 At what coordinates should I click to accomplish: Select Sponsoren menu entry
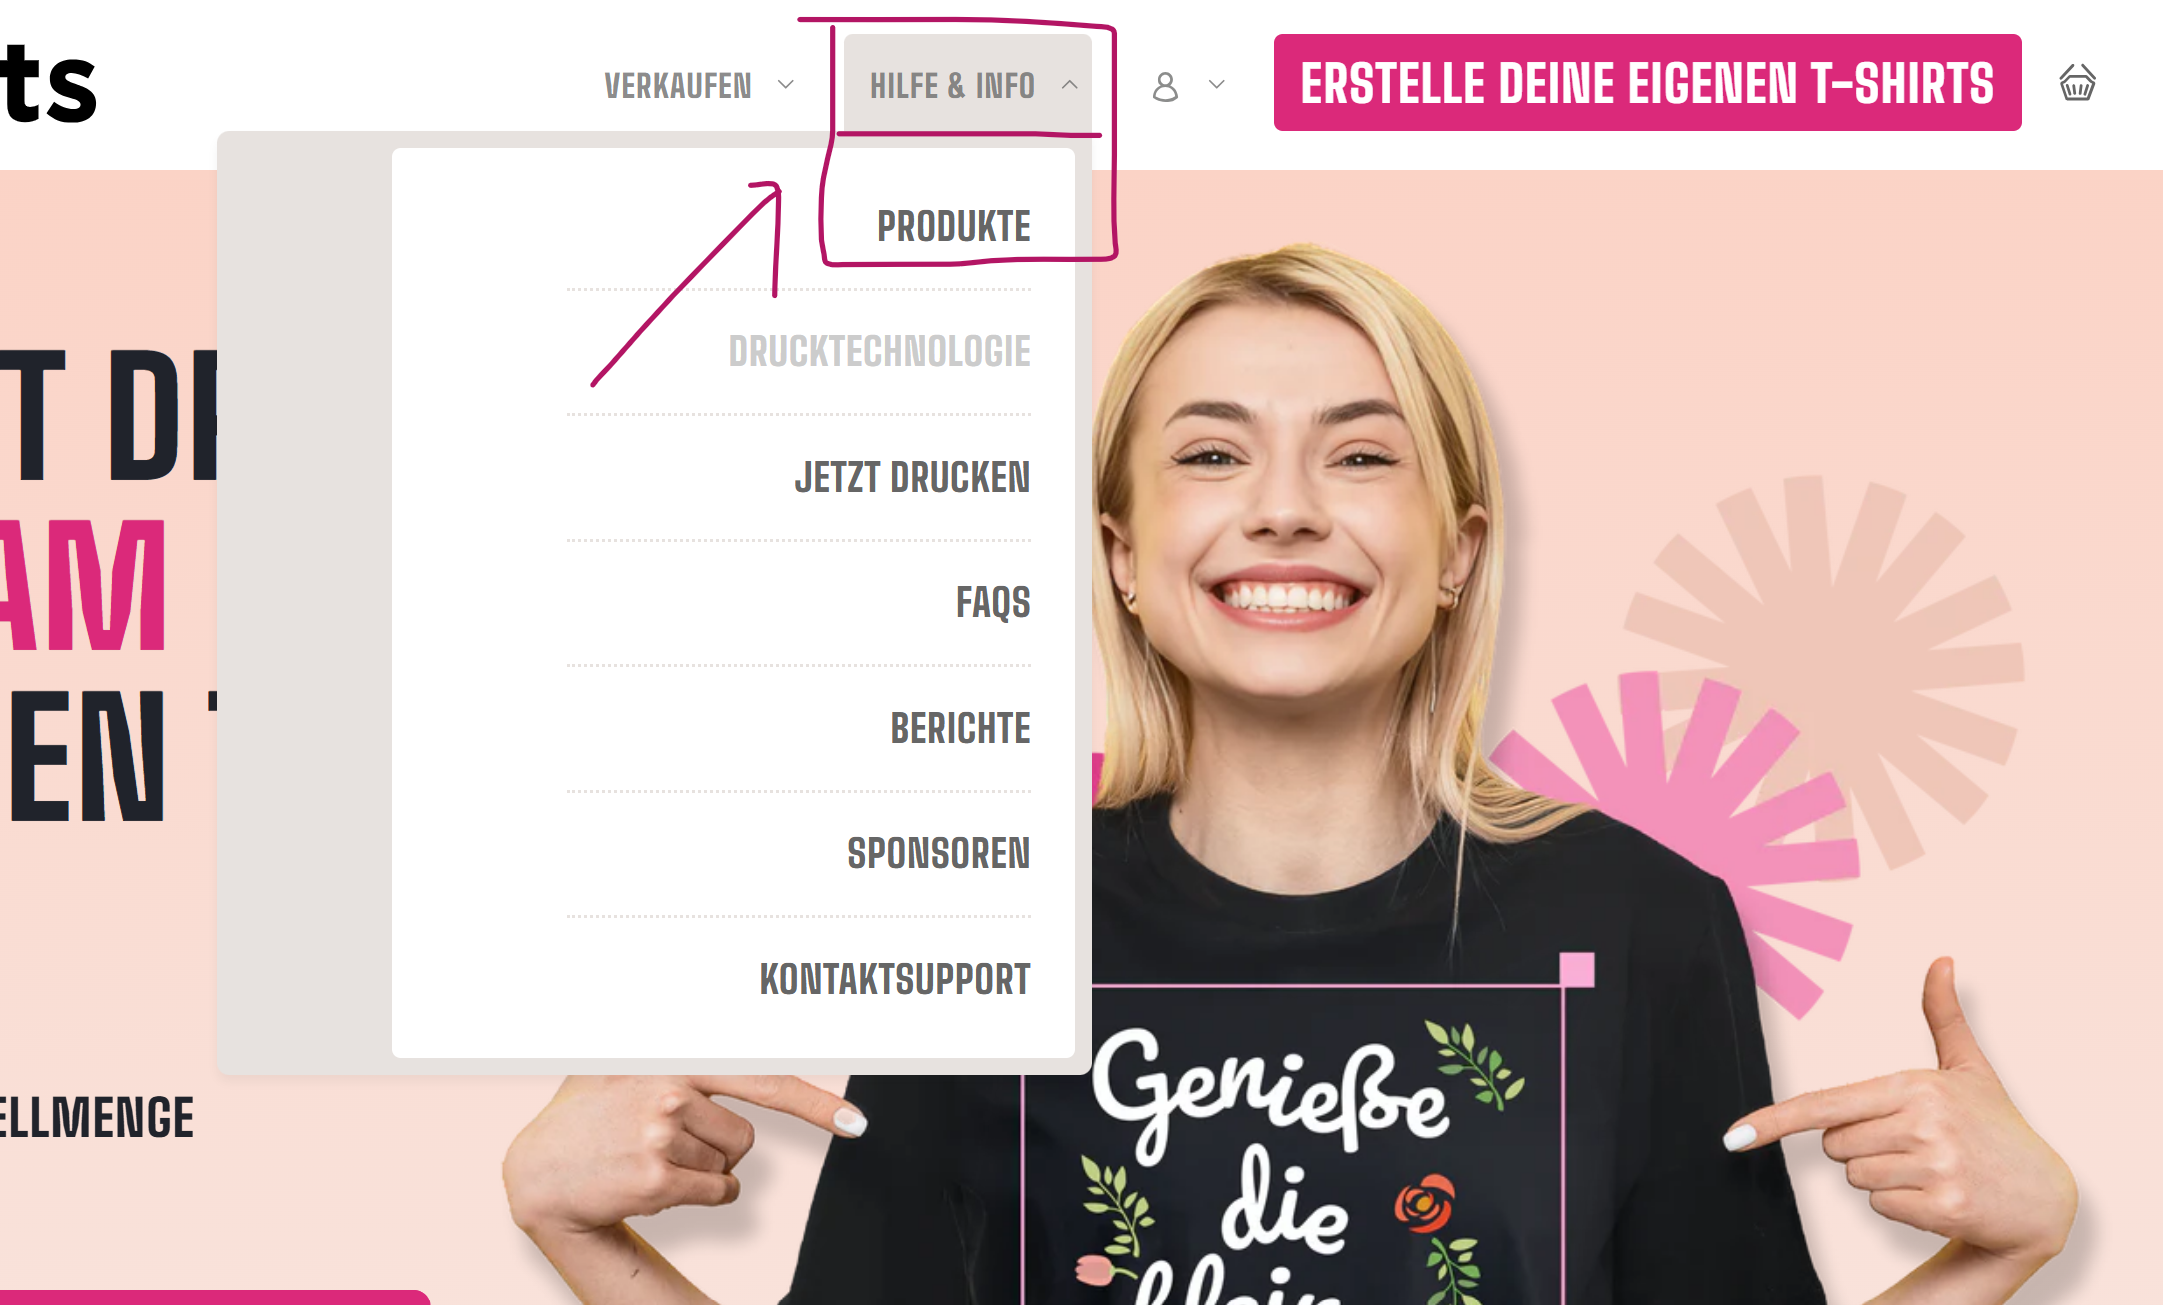pos(938,853)
